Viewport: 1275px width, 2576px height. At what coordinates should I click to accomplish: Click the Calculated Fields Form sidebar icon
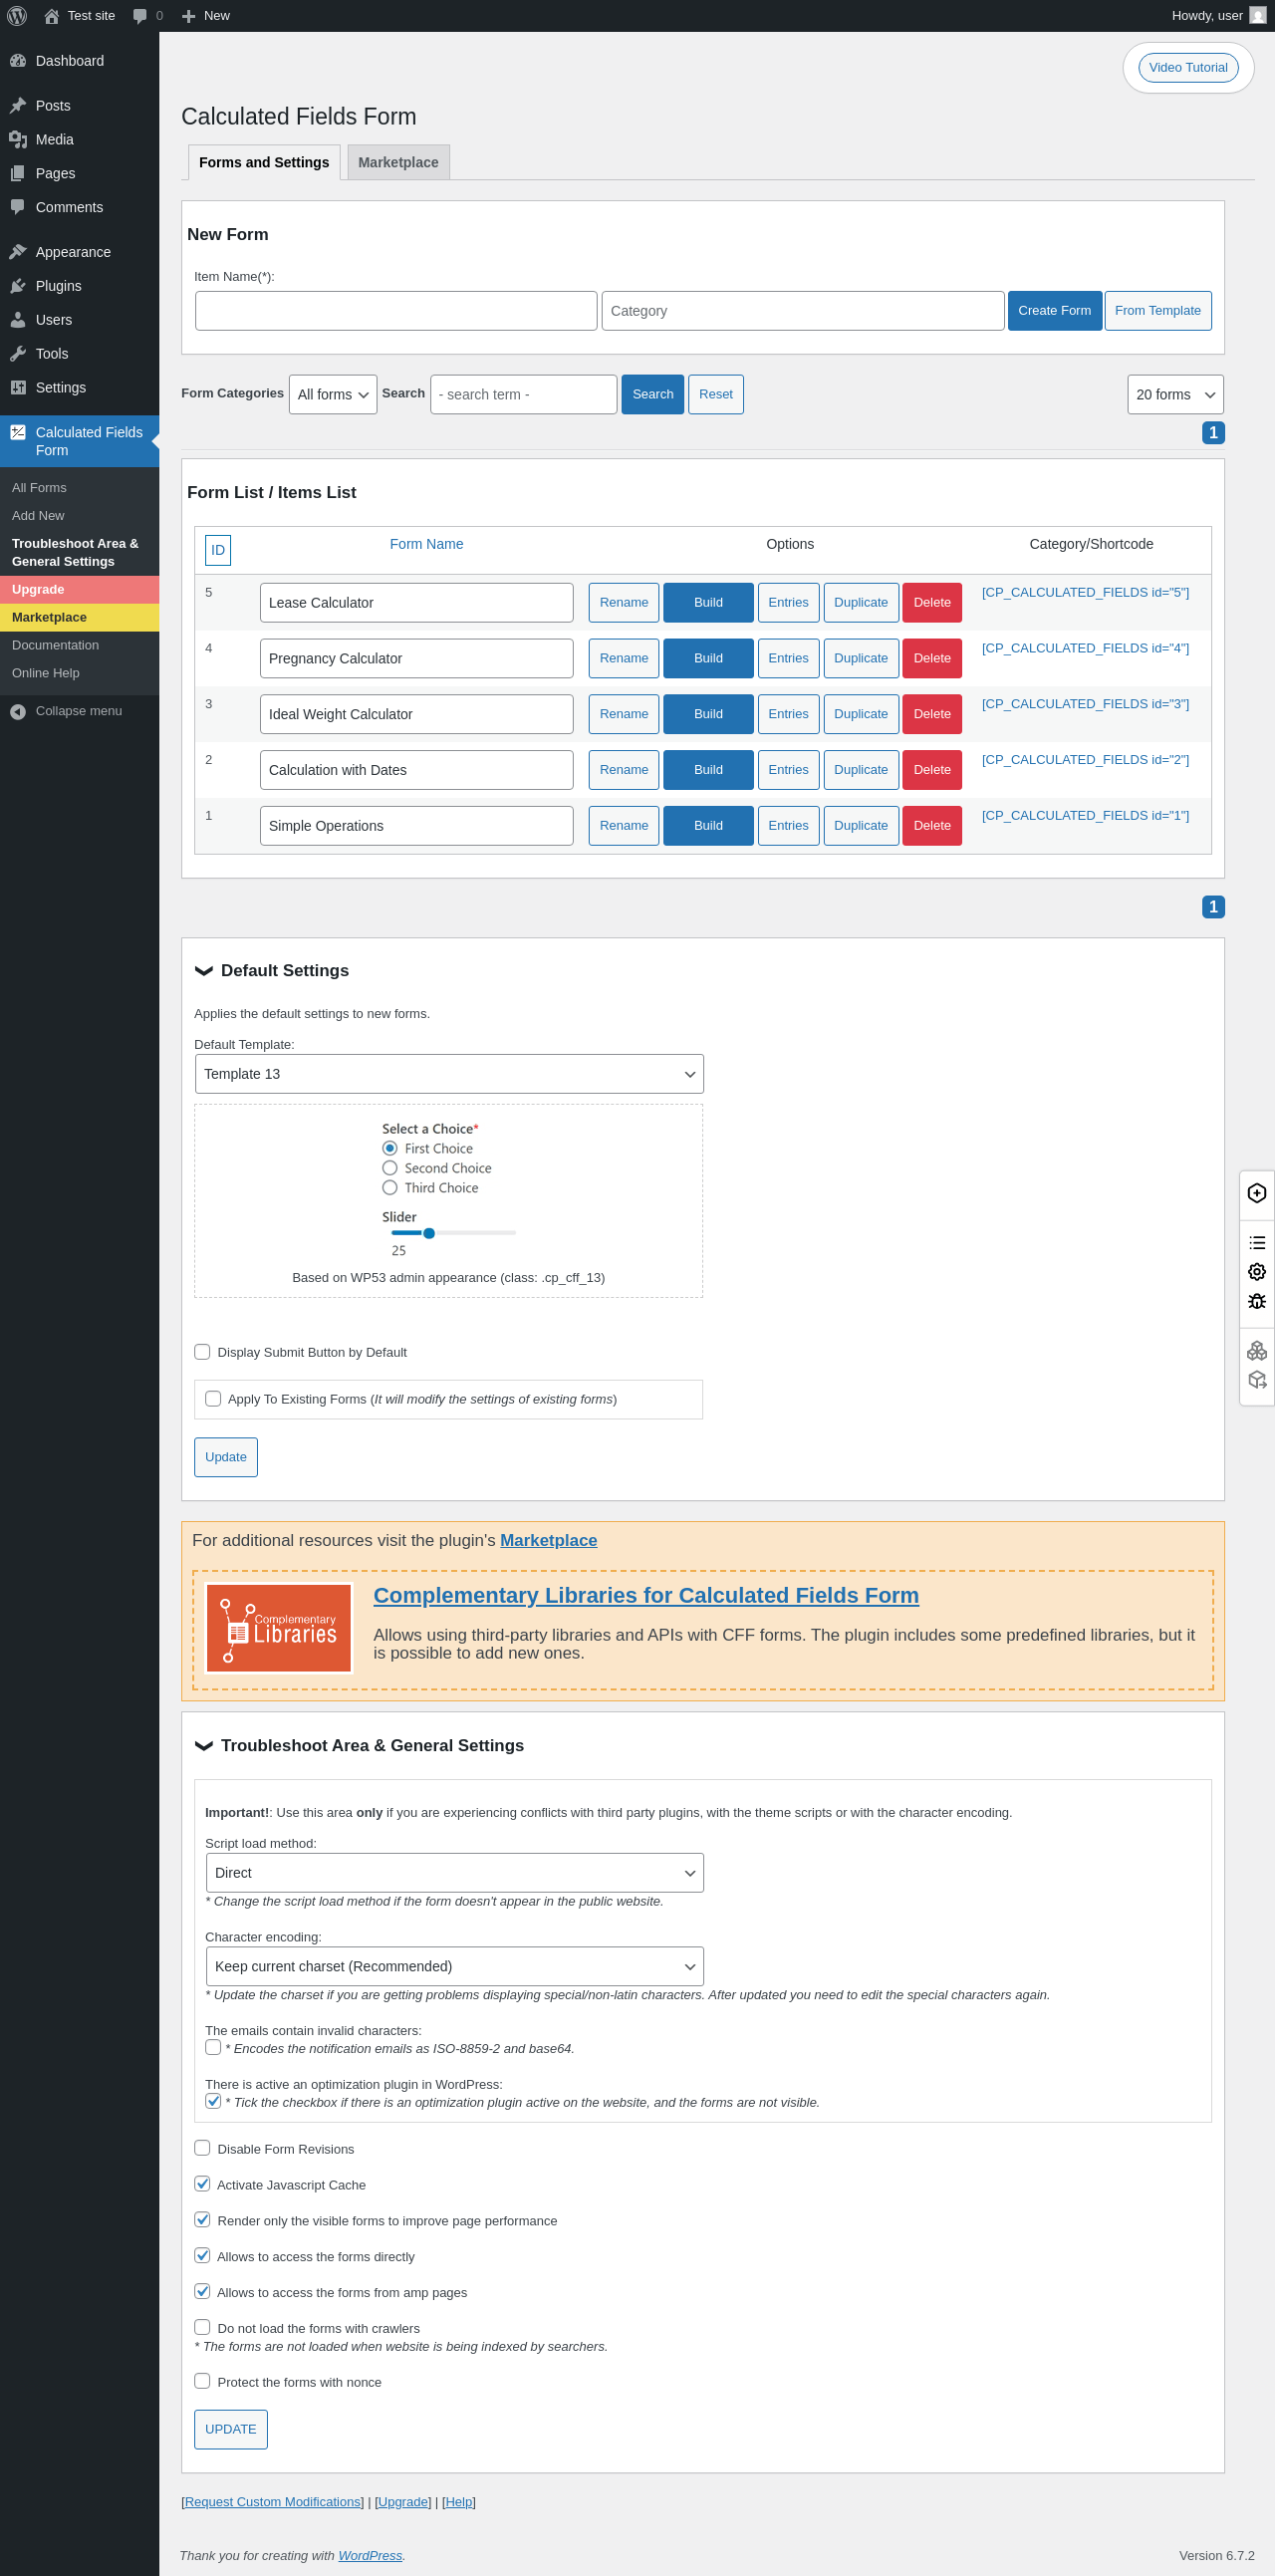[x=18, y=433]
